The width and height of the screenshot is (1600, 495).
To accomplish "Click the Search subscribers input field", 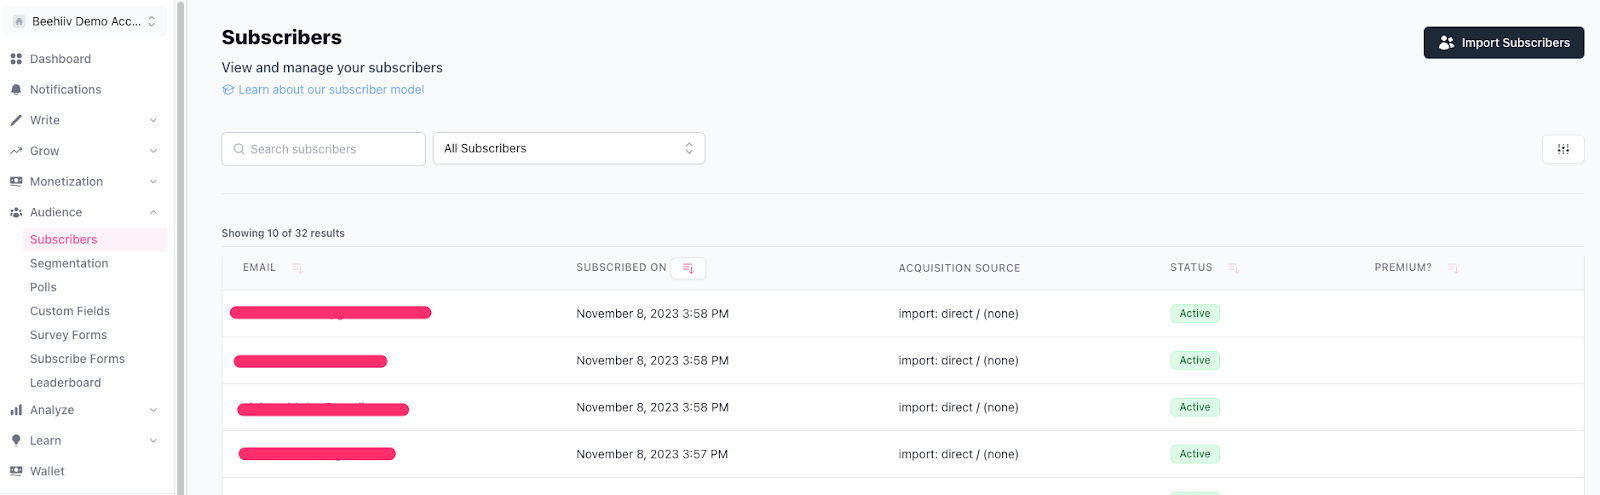I will [x=323, y=149].
